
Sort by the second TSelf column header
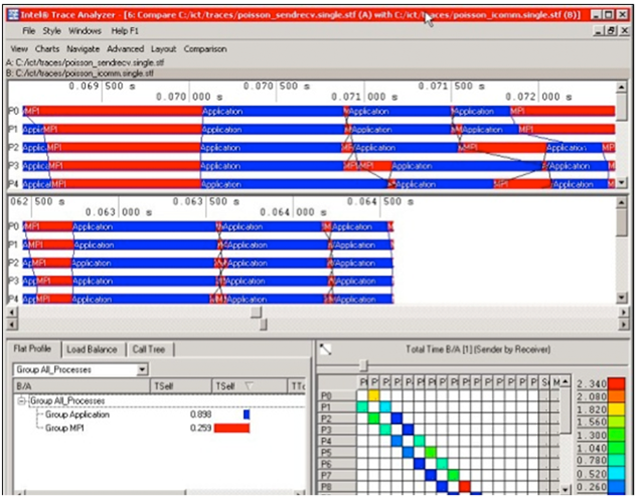(x=249, y=386)
